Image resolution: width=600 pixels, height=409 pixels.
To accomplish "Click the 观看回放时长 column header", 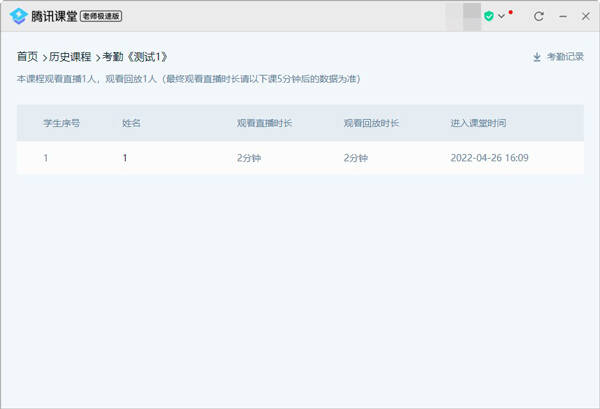I will [x=371, y=123].
